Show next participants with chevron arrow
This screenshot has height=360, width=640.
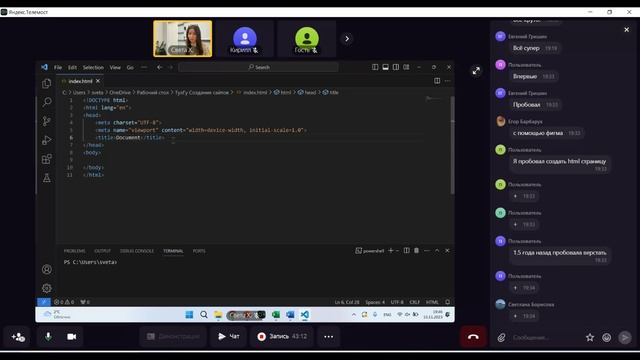(347, 39)
